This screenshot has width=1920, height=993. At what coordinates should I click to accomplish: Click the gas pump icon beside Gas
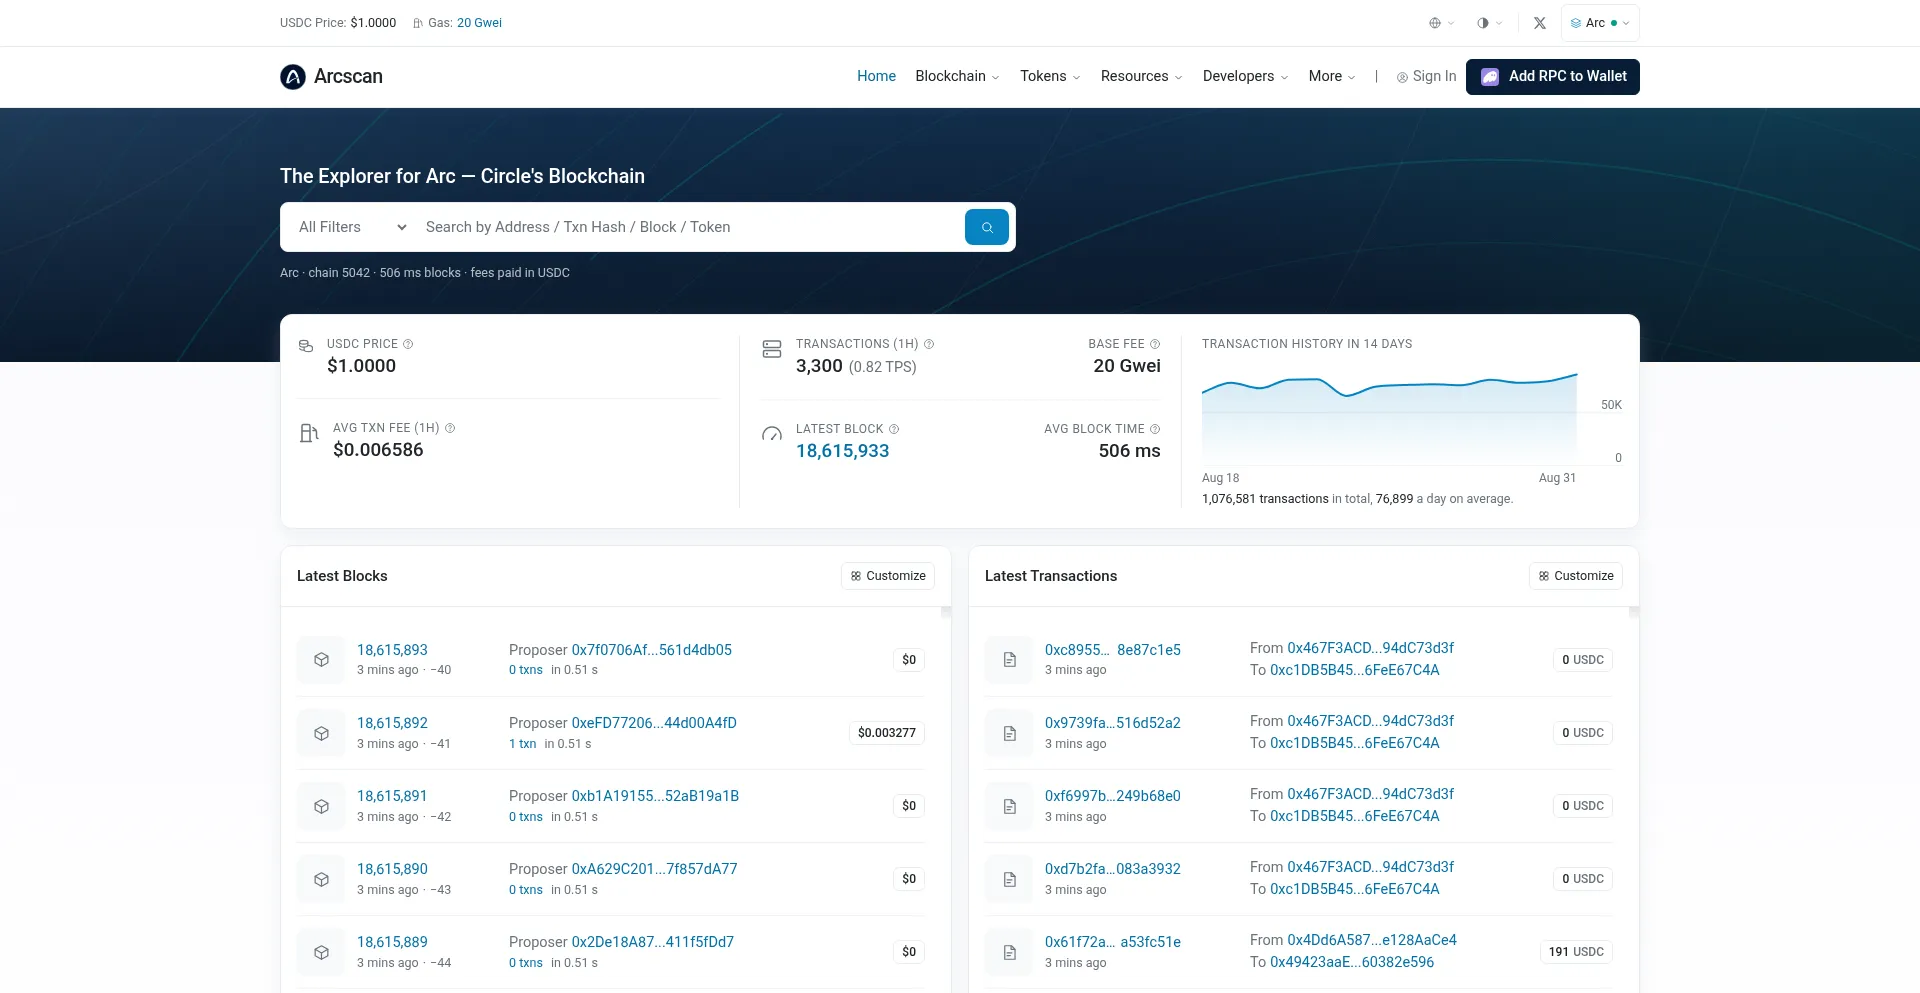(x=418, y=23)
